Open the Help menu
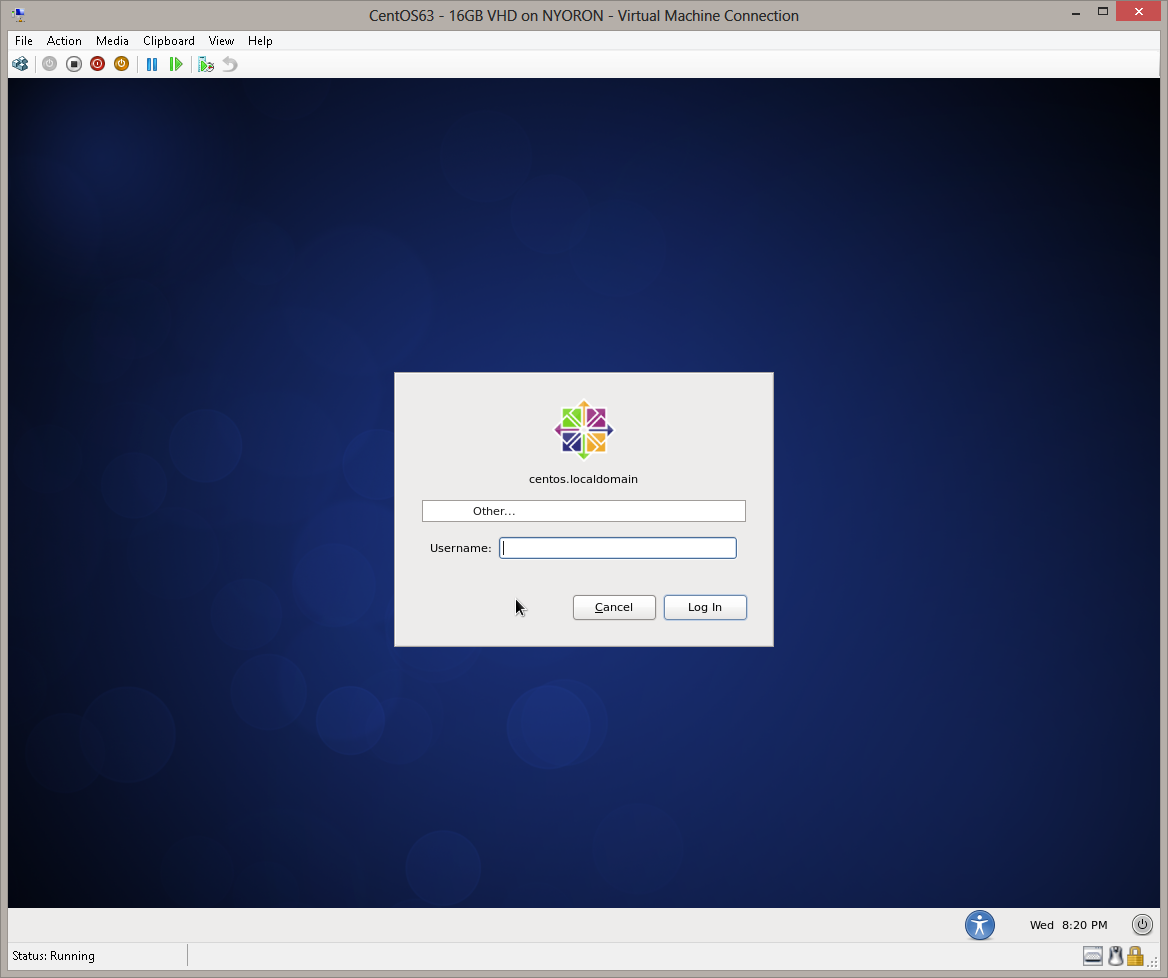This screenshot has height=978, width=1168. [260, 41]
